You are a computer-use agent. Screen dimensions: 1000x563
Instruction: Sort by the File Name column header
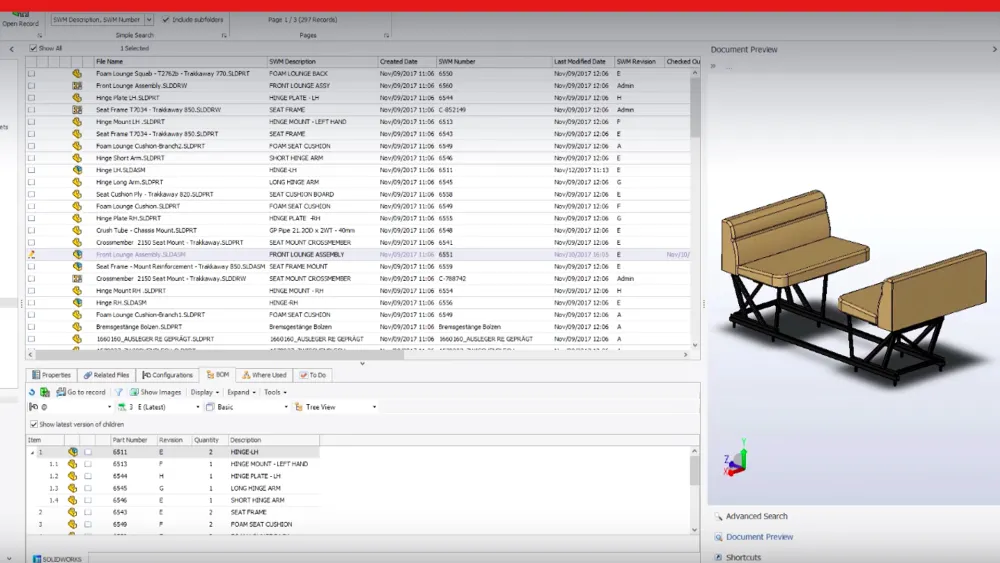180,62
